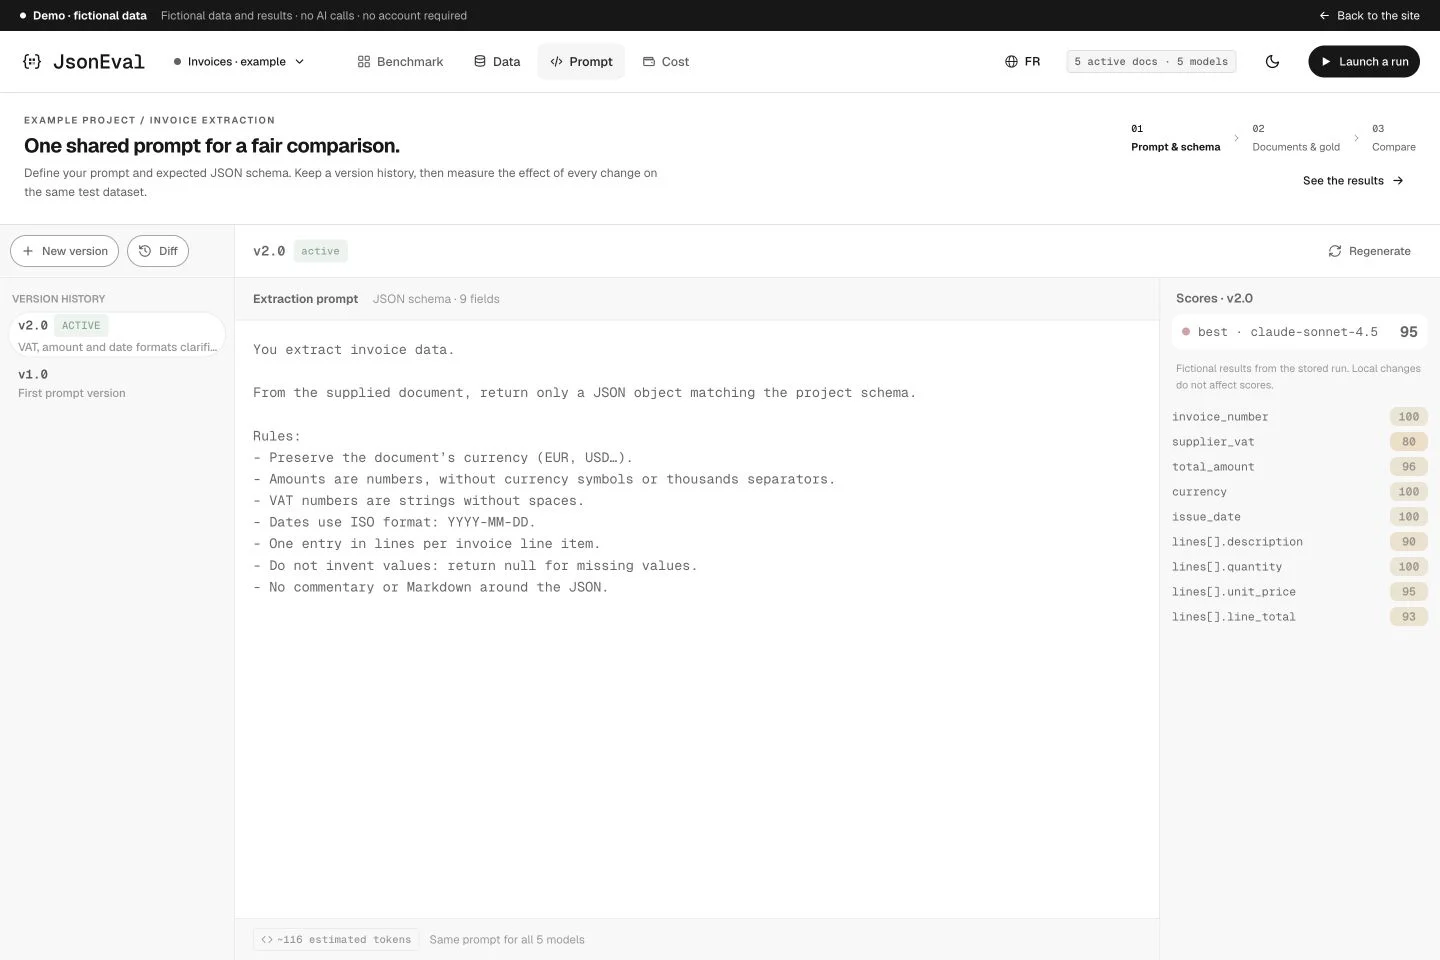The width and height of the screenshot is (1440, 960).
Task: Click the lines[].line_total score row
Action: [1299, 617]
